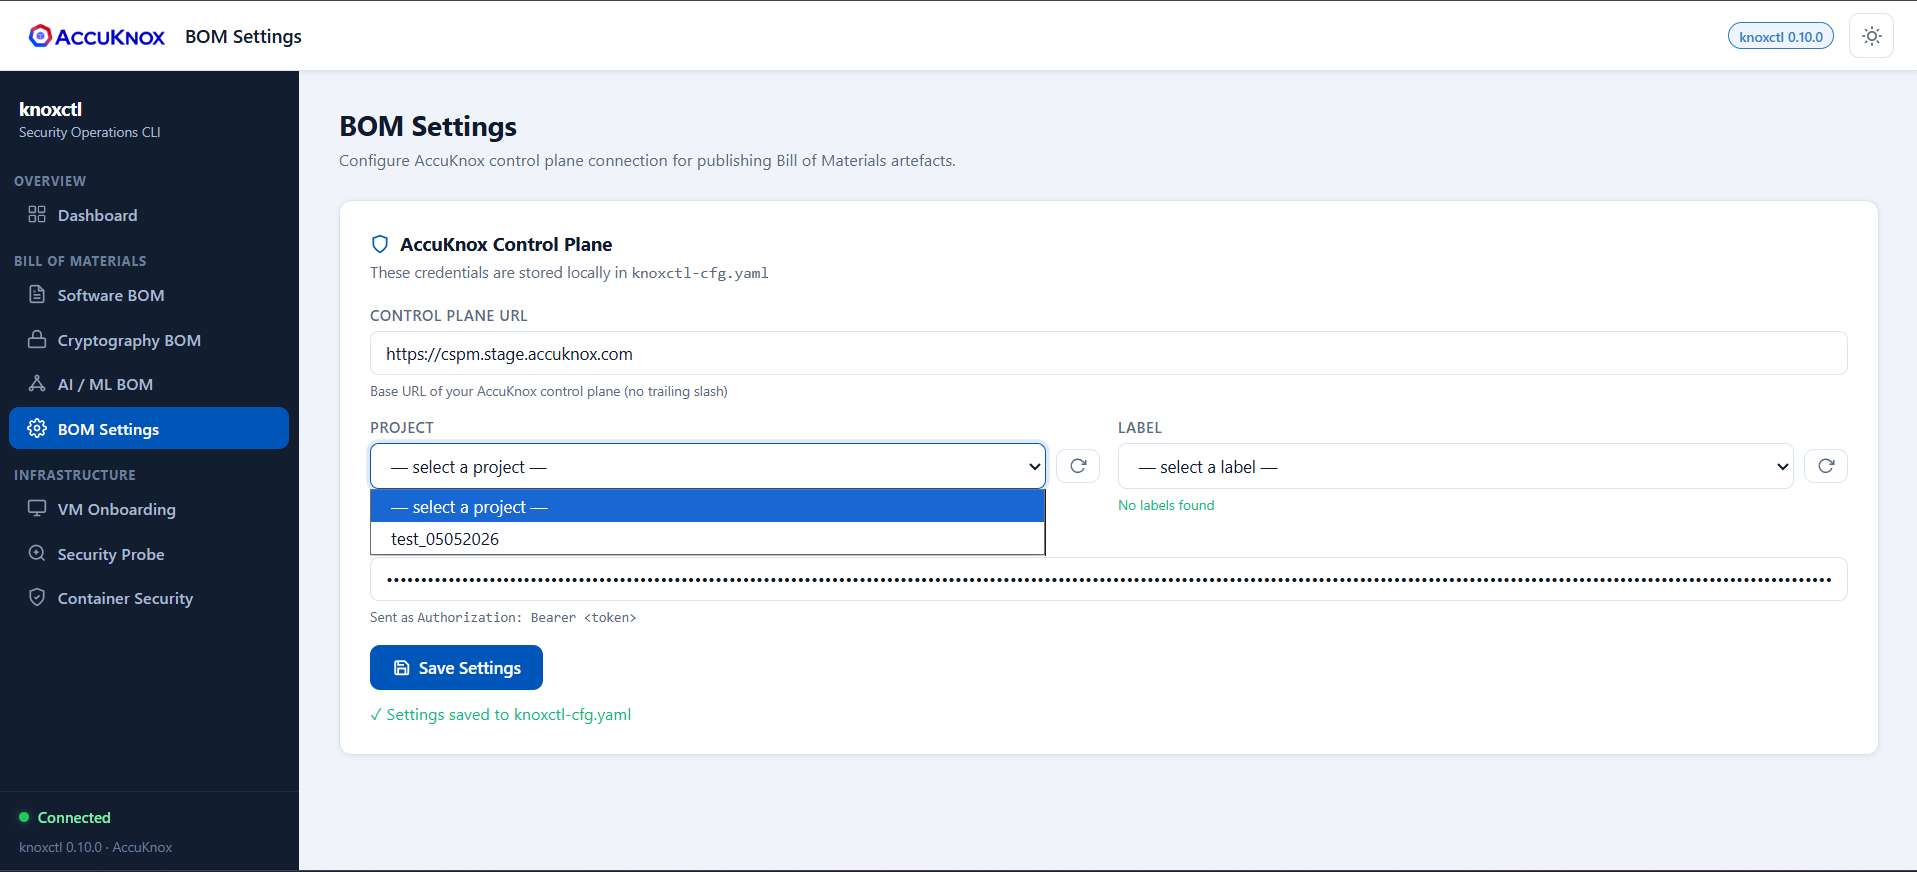Click the Container Security shield icon
Image resolution: width=1917 pixels, height=872 pixels.
tap(37, 597)
